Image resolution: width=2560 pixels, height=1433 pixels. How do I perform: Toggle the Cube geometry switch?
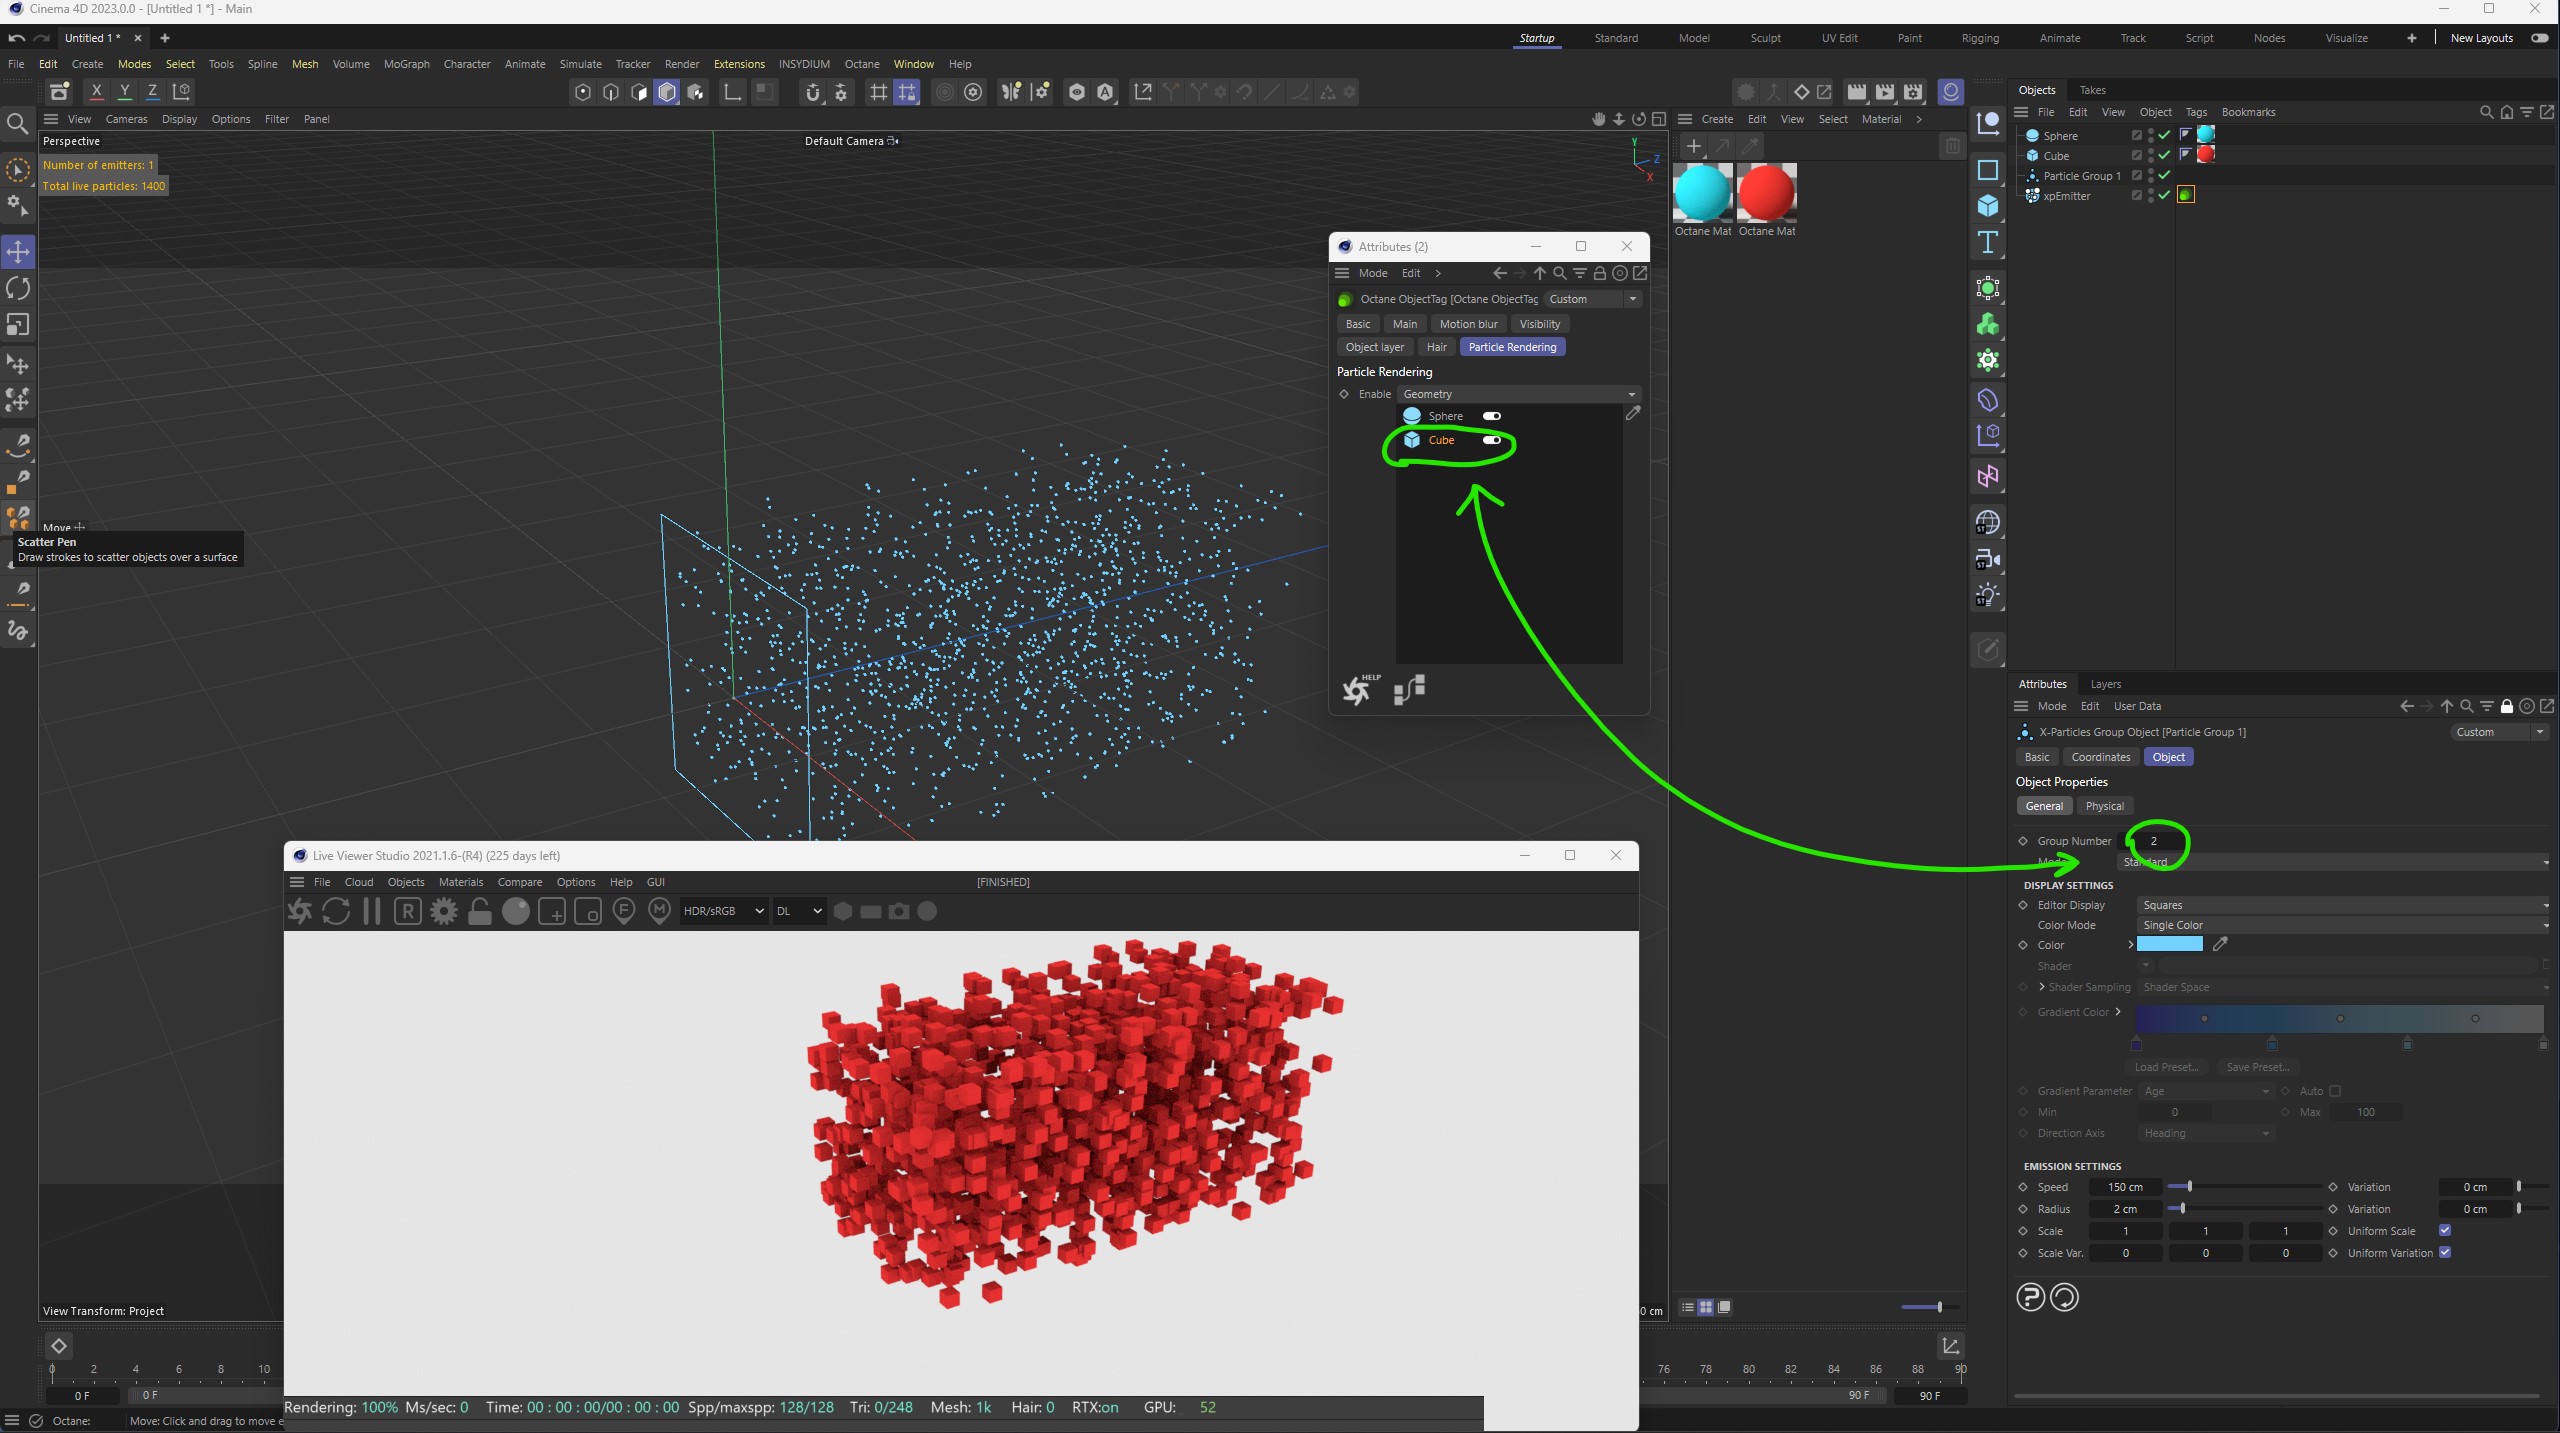1491,440
